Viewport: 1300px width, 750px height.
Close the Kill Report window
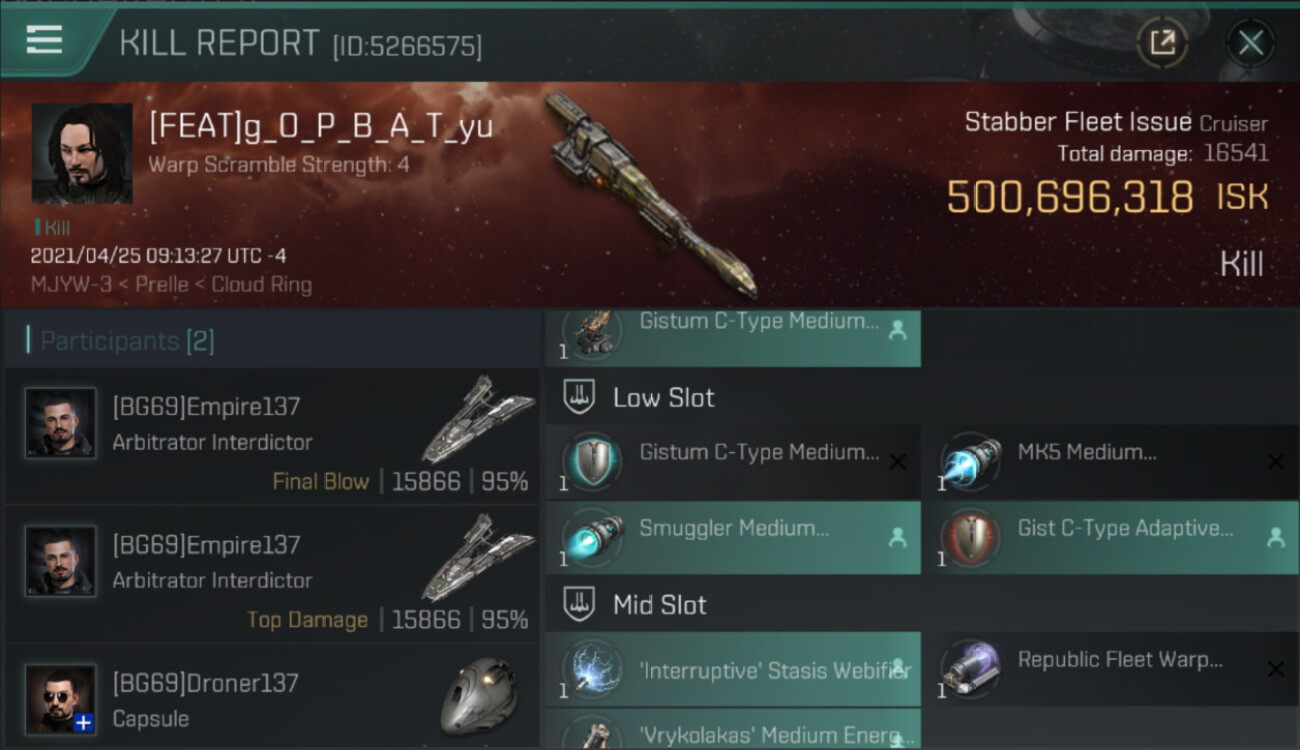pos(1250,43)
